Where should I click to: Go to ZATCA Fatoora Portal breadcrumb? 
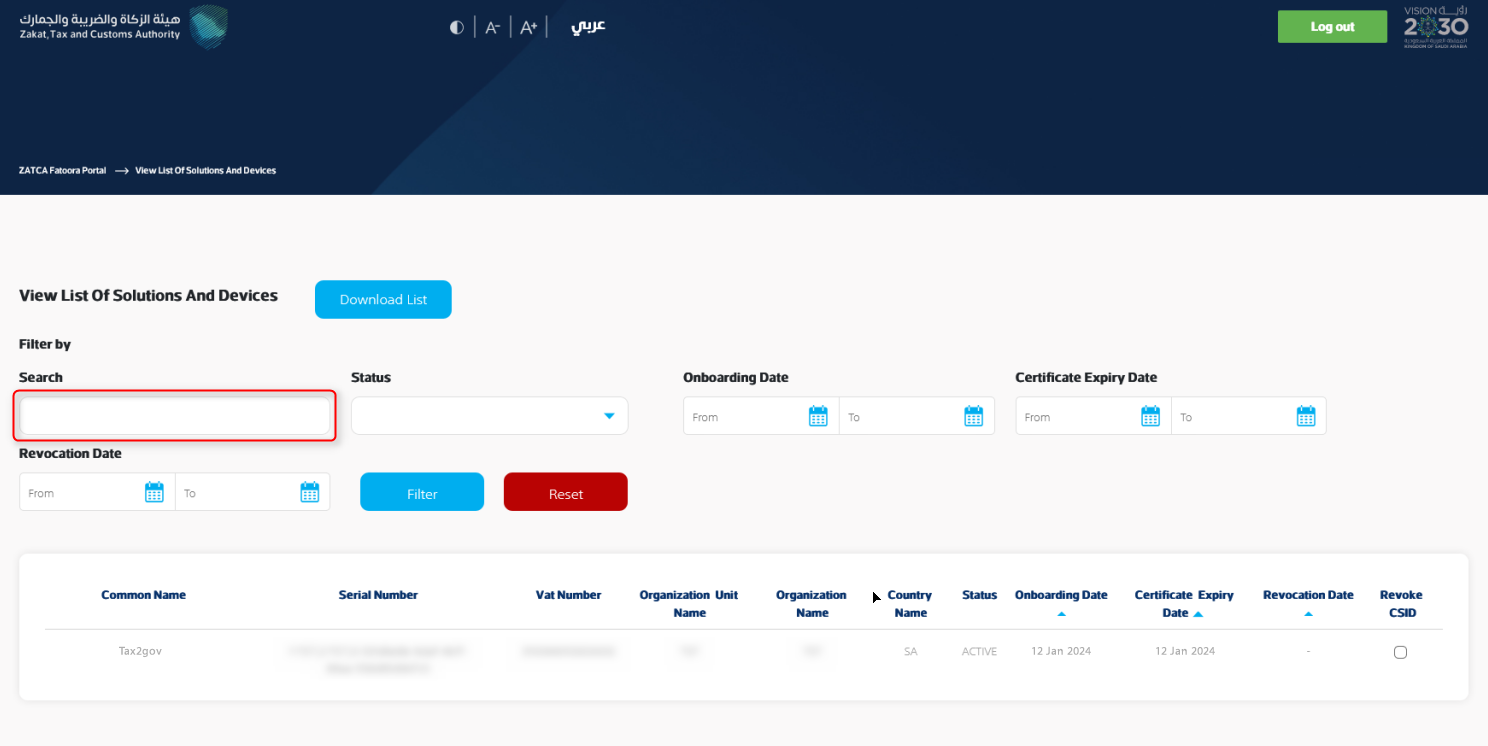pos(62,171)
